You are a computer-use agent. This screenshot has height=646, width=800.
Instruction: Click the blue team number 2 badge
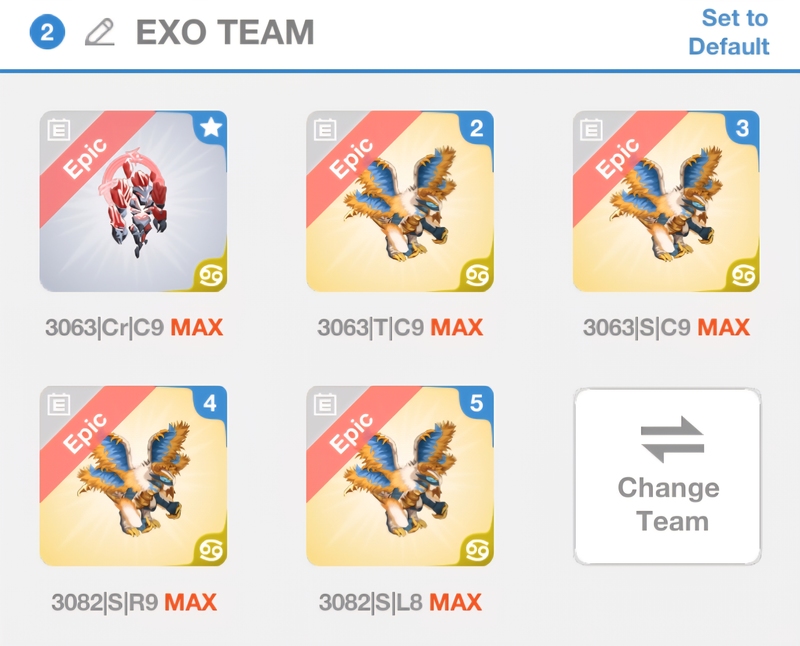(47, 33)
